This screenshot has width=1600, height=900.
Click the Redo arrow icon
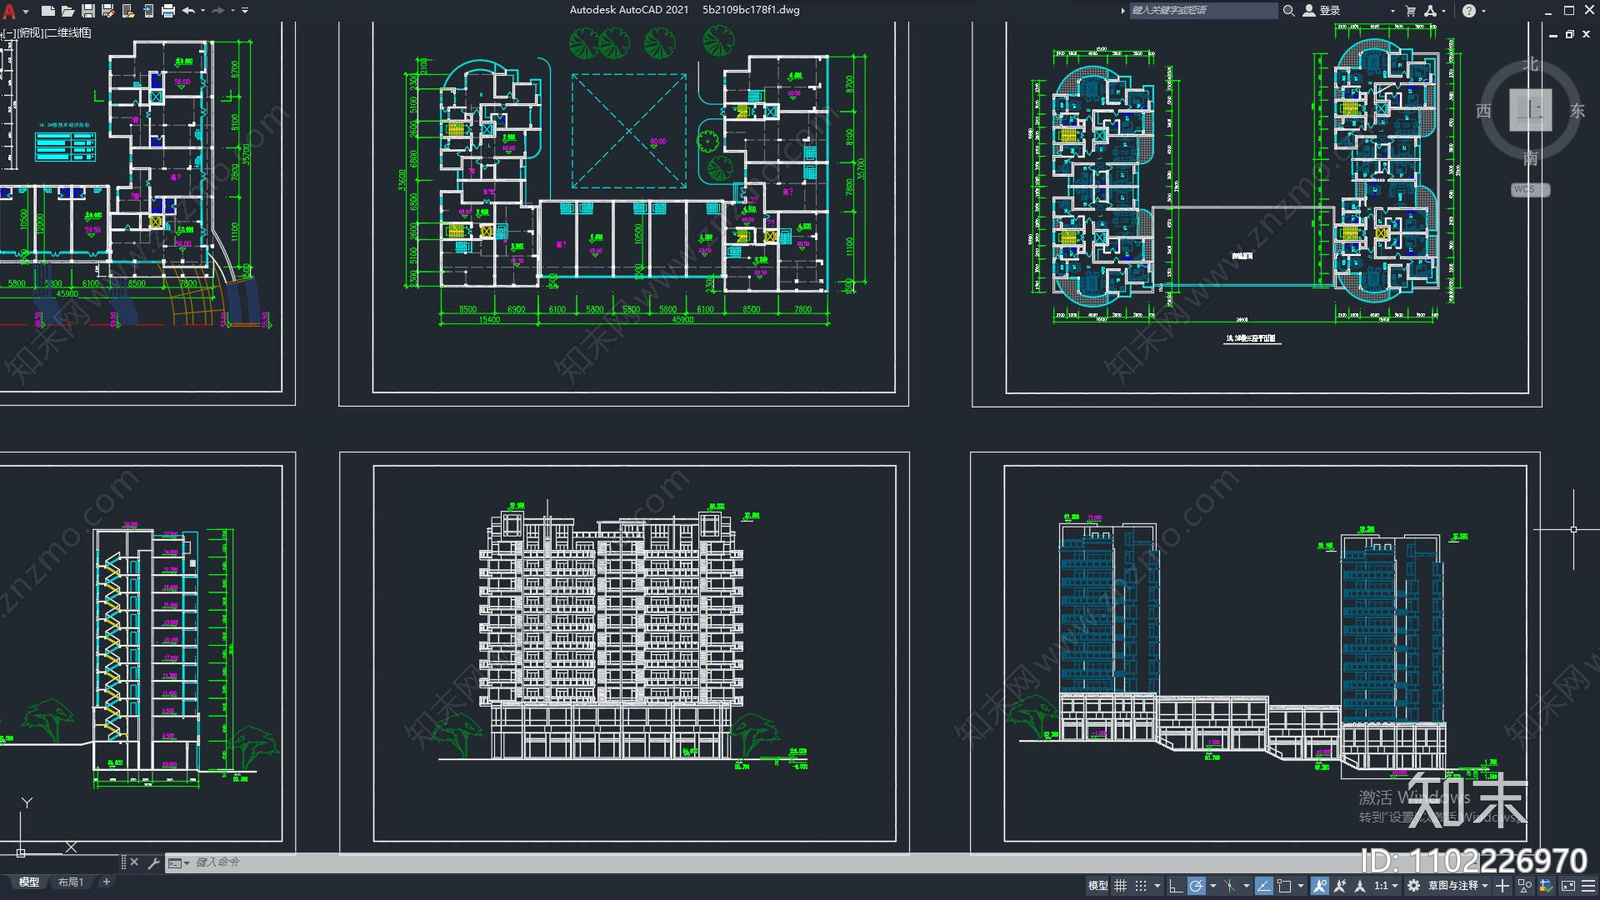click(218, 10)
